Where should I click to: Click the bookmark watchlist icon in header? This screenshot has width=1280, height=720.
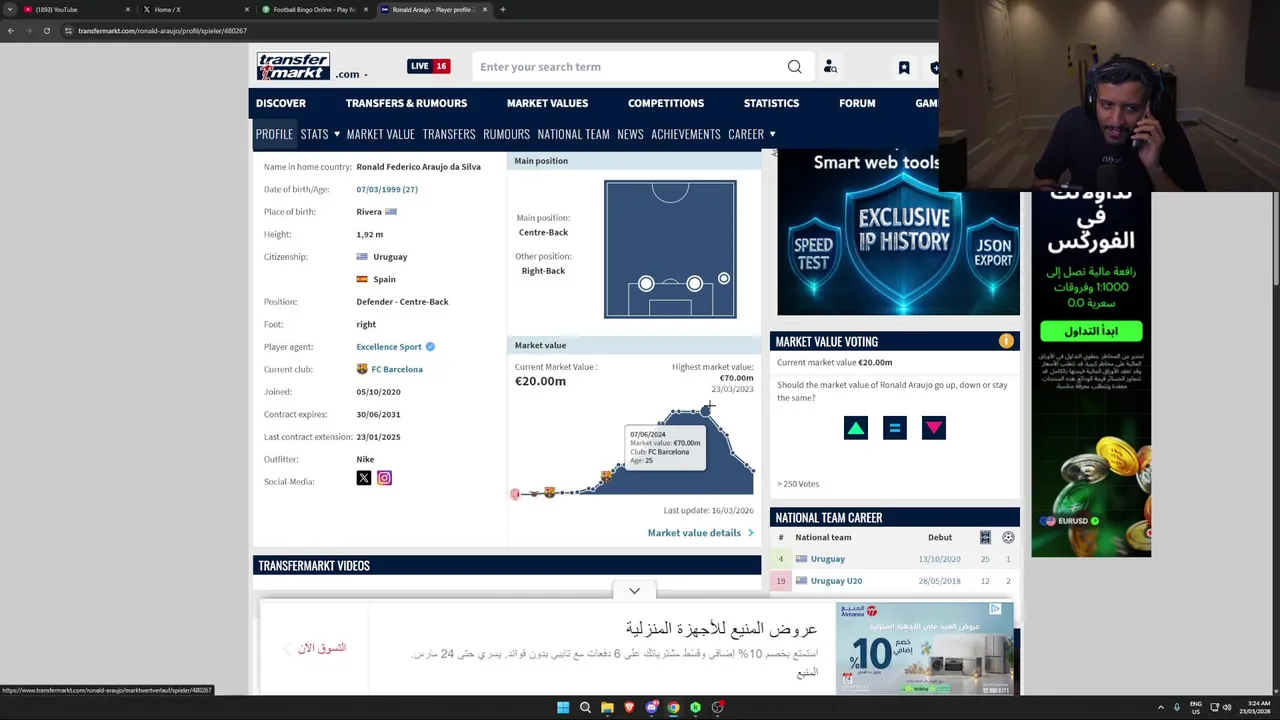[x=904, y=67]
